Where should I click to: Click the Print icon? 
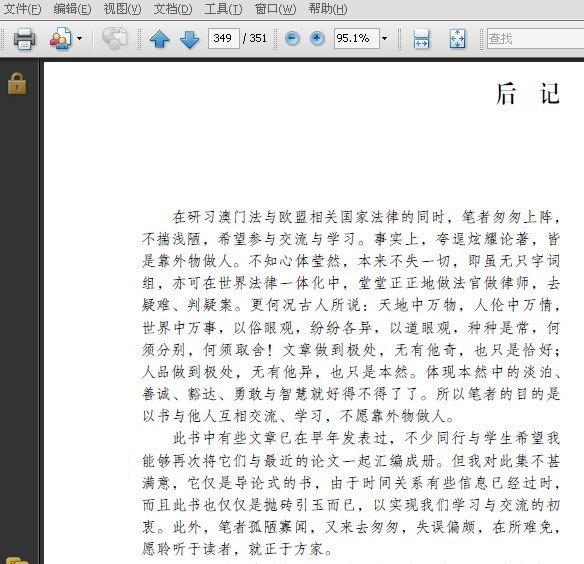point(25,38)
